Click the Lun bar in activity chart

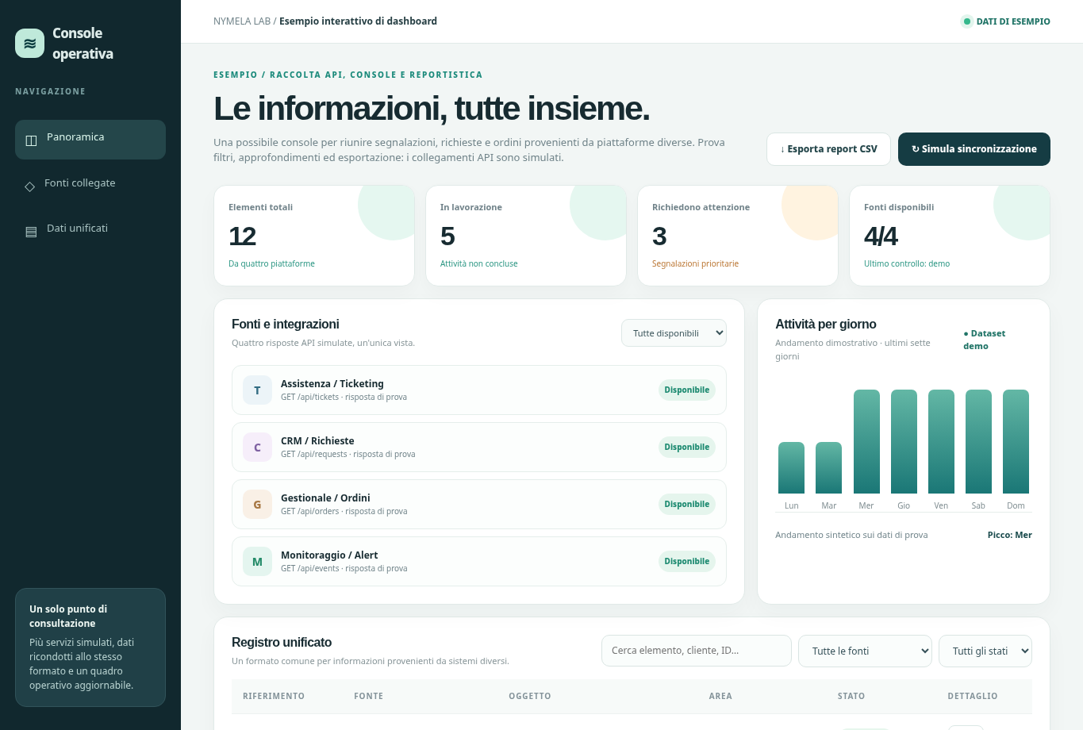click(792, 468)
